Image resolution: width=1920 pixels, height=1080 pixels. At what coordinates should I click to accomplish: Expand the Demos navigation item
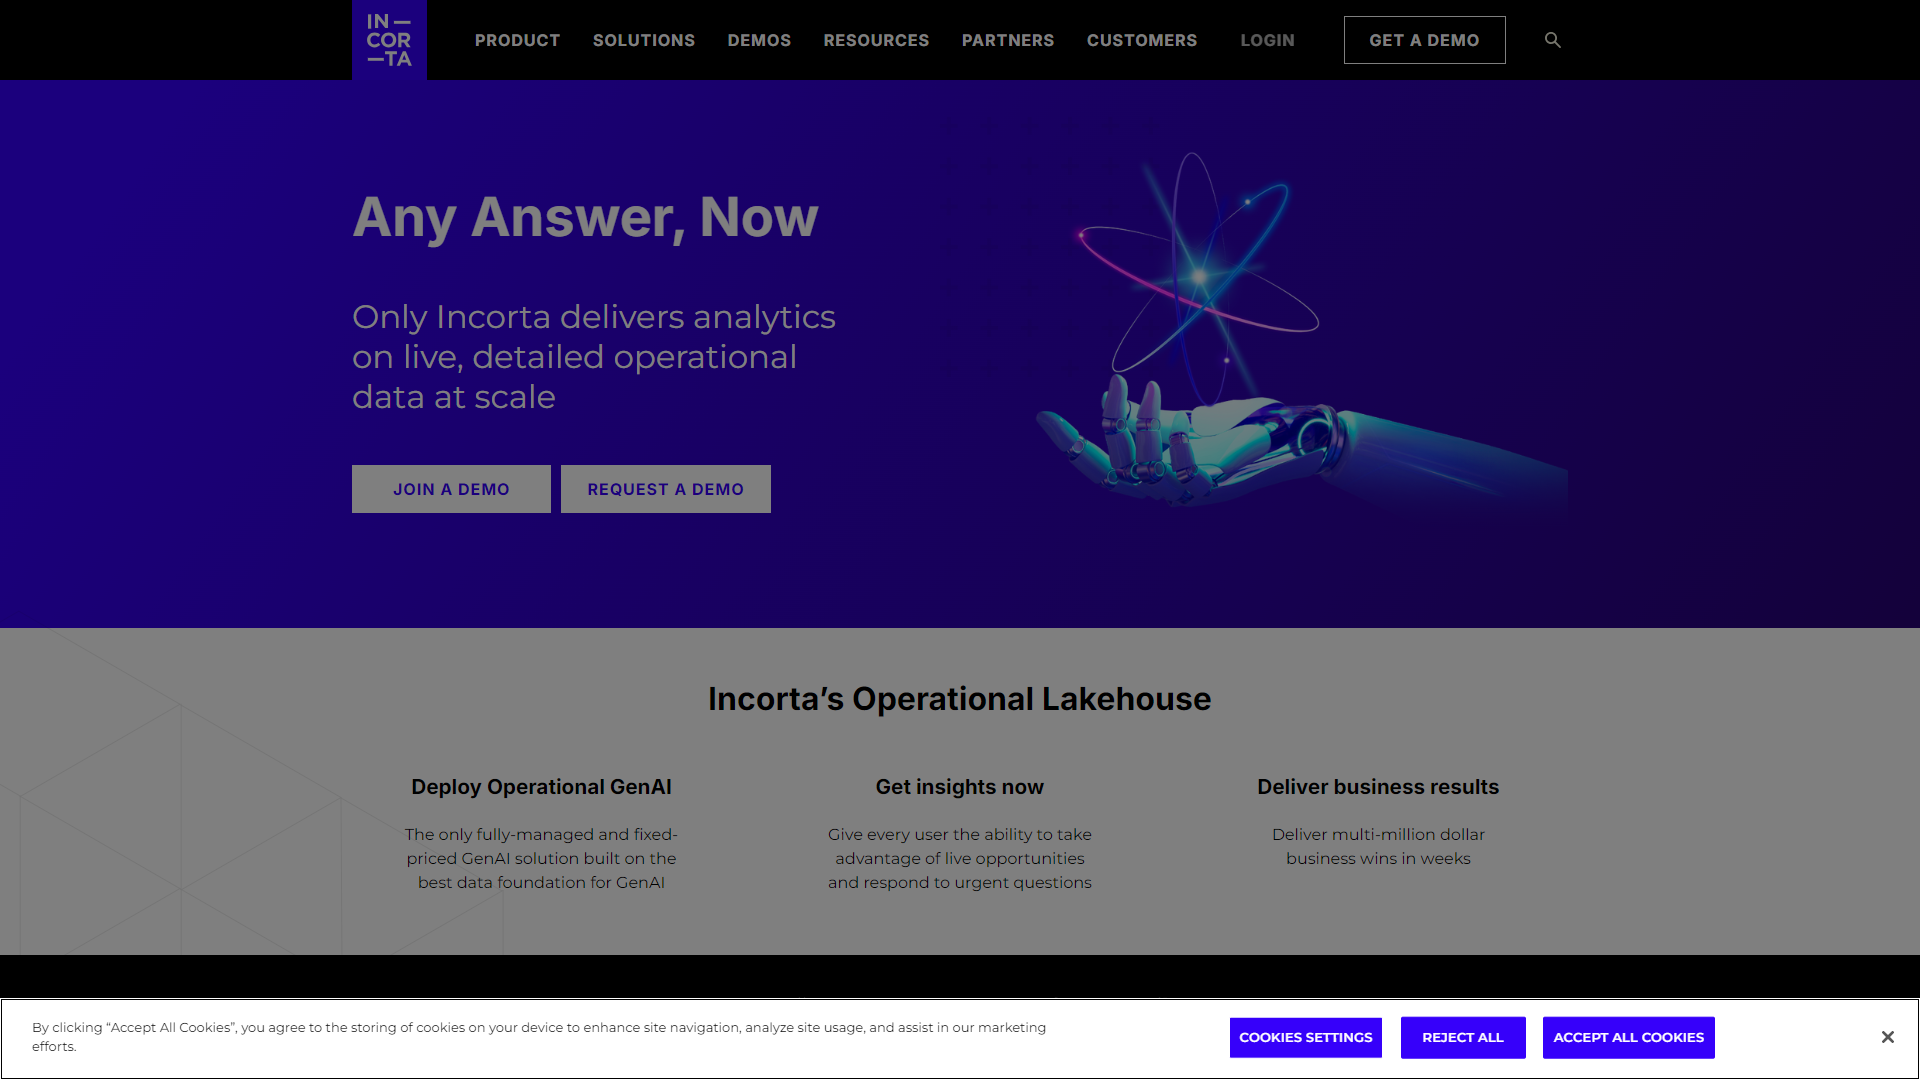click(759, 40)
